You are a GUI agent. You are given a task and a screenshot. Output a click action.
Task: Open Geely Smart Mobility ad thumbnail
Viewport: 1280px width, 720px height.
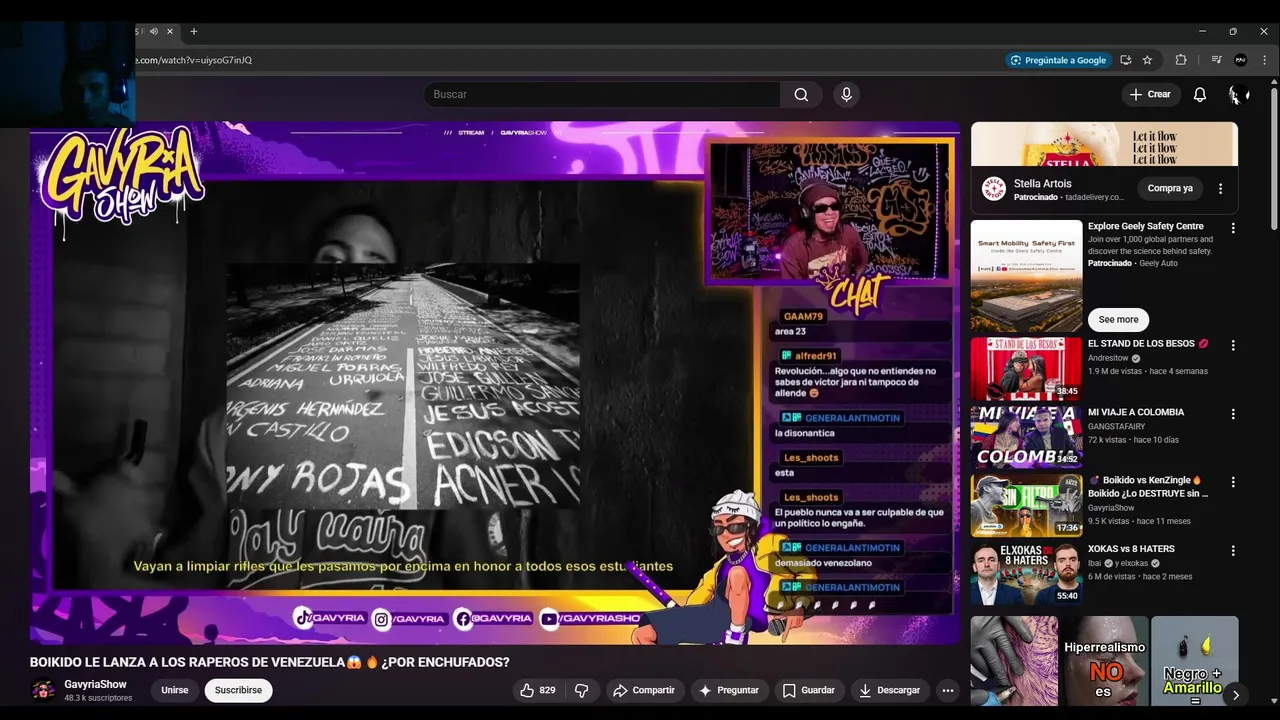point(1026,276)
